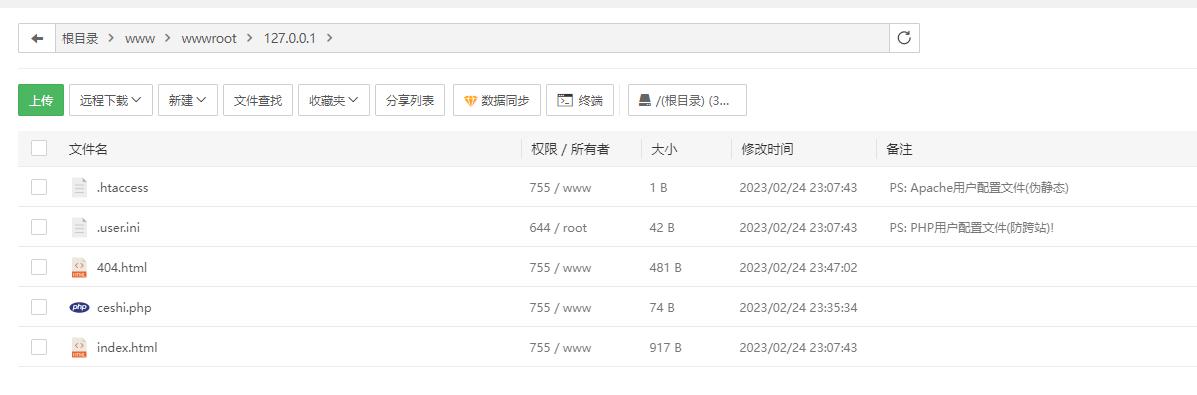This screenshot has height=395, width=1197.
Task: Expand the chevron after wwwroot breadcrumb
Action: (x=250, y=38)
